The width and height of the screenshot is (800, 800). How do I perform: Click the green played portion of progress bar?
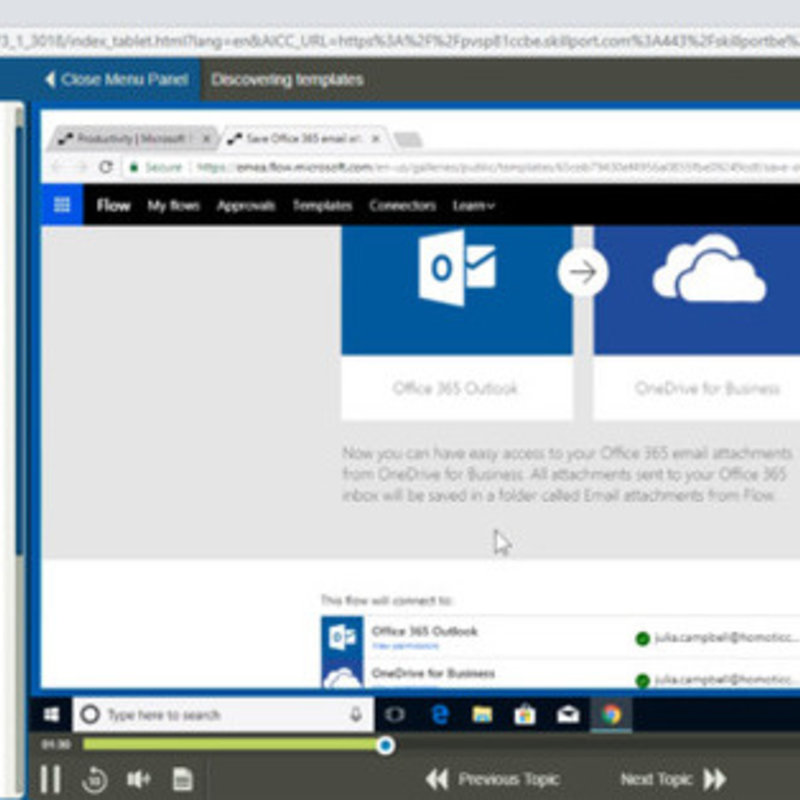pos(230,744)
